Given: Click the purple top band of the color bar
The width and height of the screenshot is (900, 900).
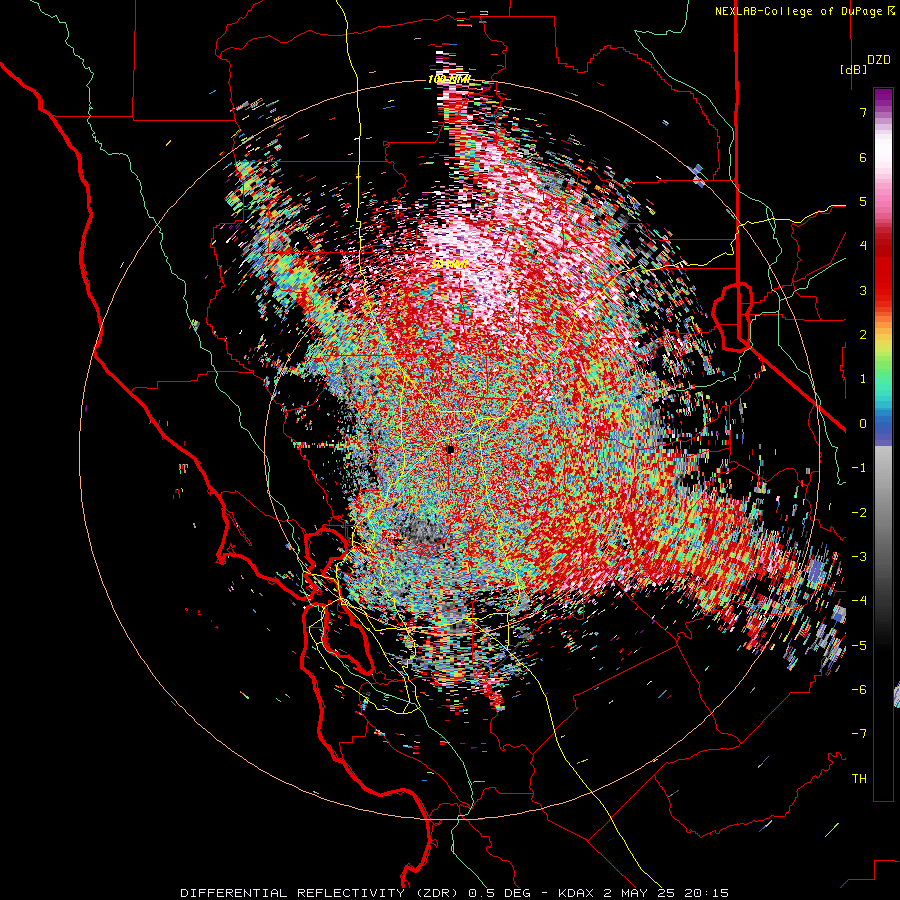Looking at the screenshot, I should (883, 98).
